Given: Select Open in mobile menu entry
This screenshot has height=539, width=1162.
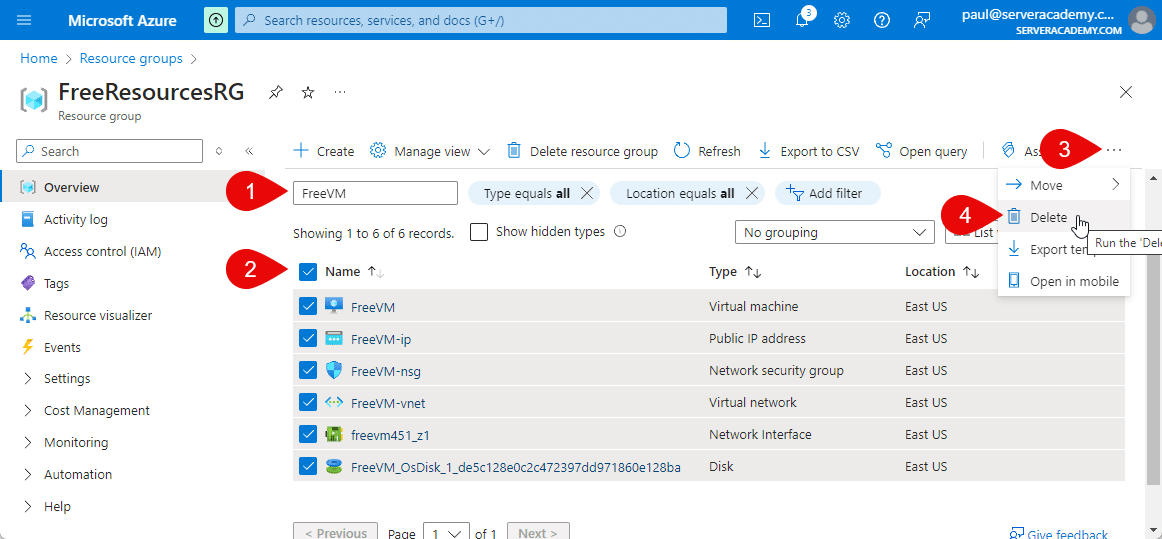Looking at the screenshot, I should (x=1074, y=281).
